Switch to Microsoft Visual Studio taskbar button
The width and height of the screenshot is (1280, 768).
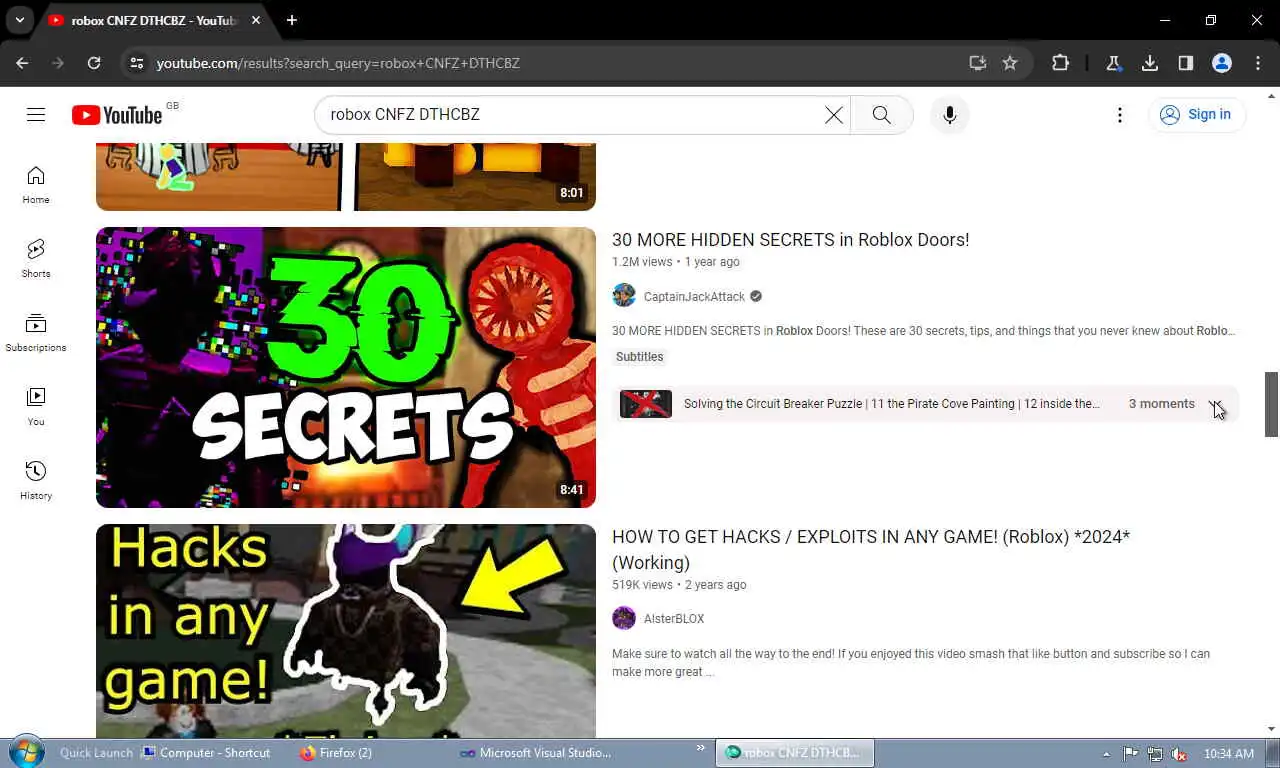(536, 753)
